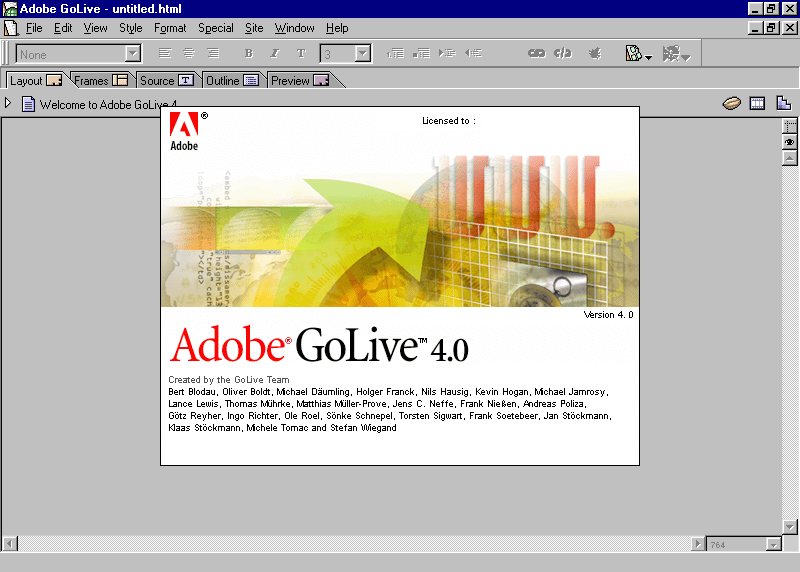Screen dimensions: 800x572
Task: Restore the inner document window
Action: click(x=771, y=28)
